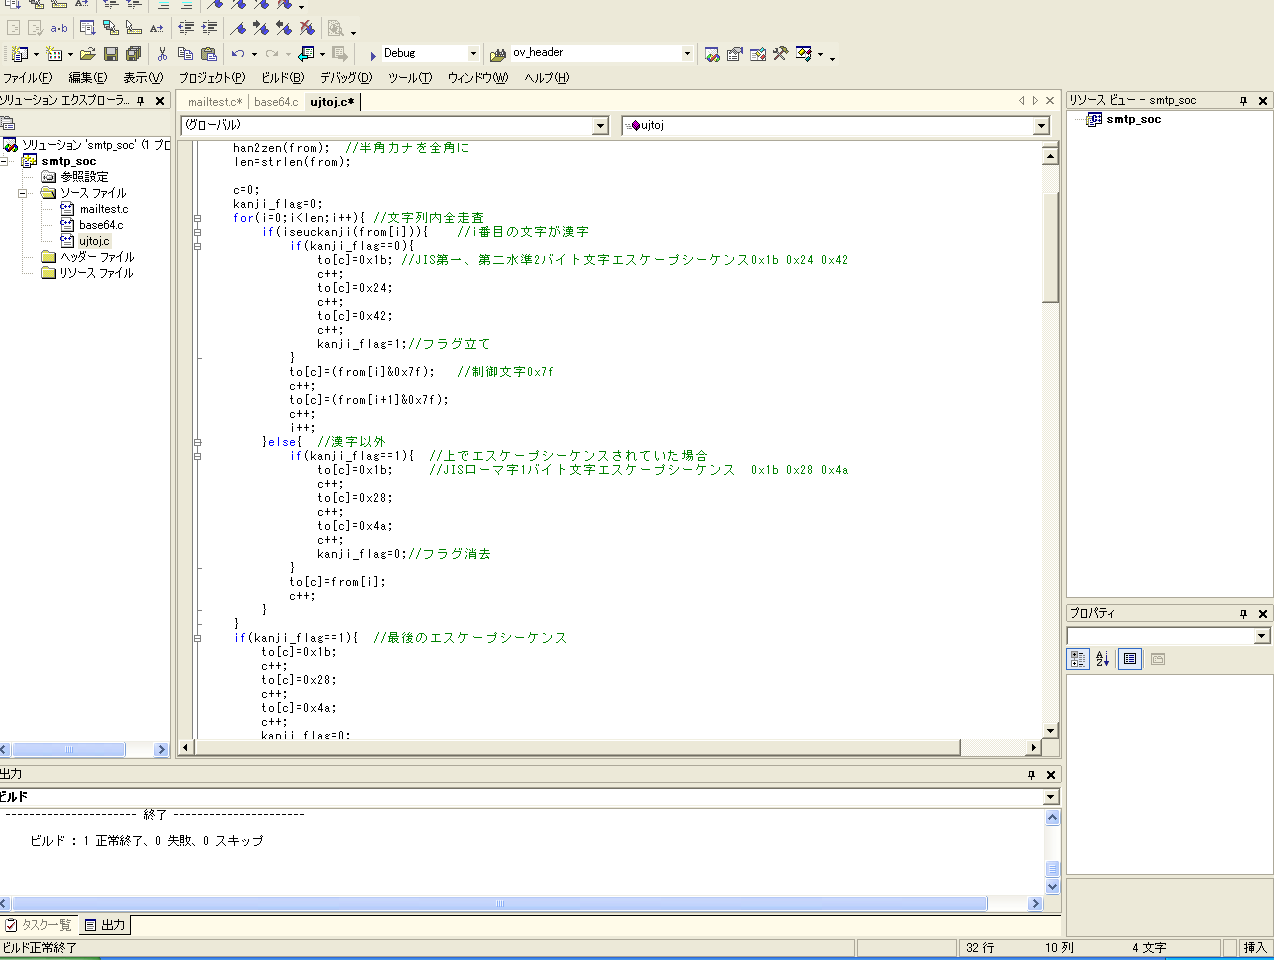Toggle auto-hide pin on Solution Explorer panel
The width and height of the screenshot is (1280, 960).
click(x=141, y=101)
